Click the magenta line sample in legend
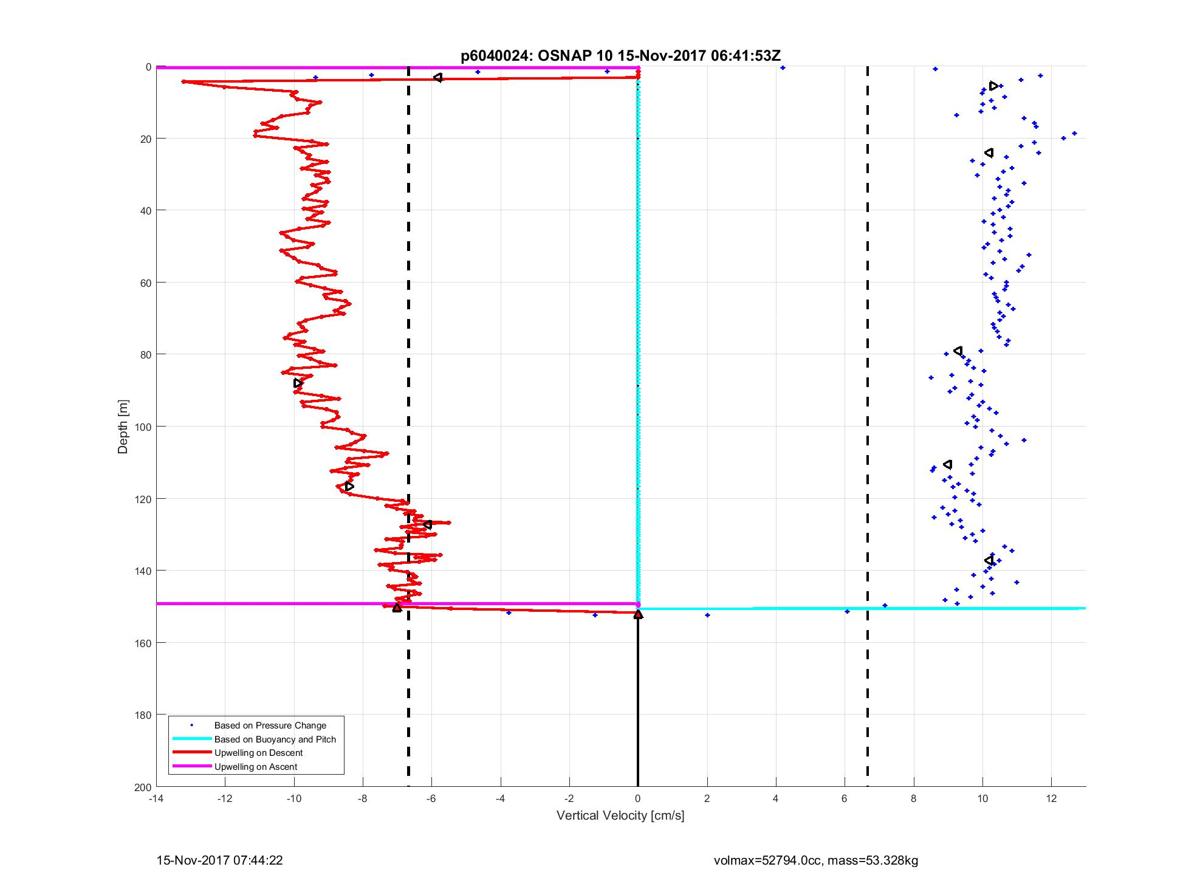 191,767
